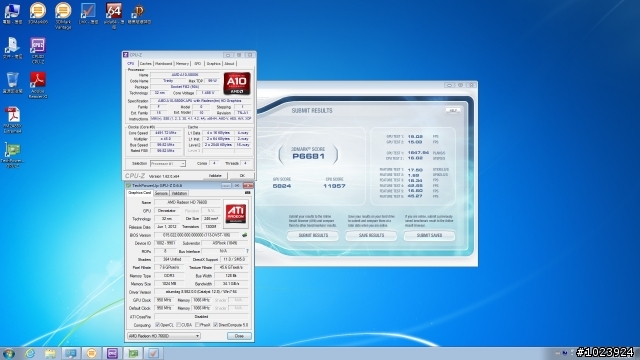Image resolution: width=640 pixels, height=360 pixels.
Task: Click the Save Results button in 3DMark
Action: point(371,236)
